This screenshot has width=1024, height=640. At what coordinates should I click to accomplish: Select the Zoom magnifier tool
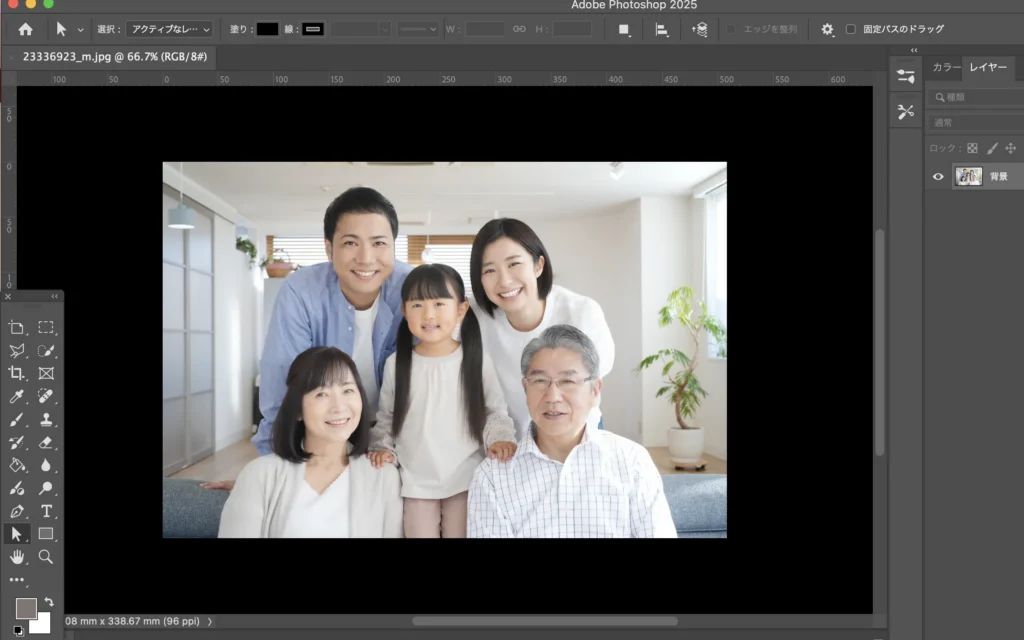(46, 557)
